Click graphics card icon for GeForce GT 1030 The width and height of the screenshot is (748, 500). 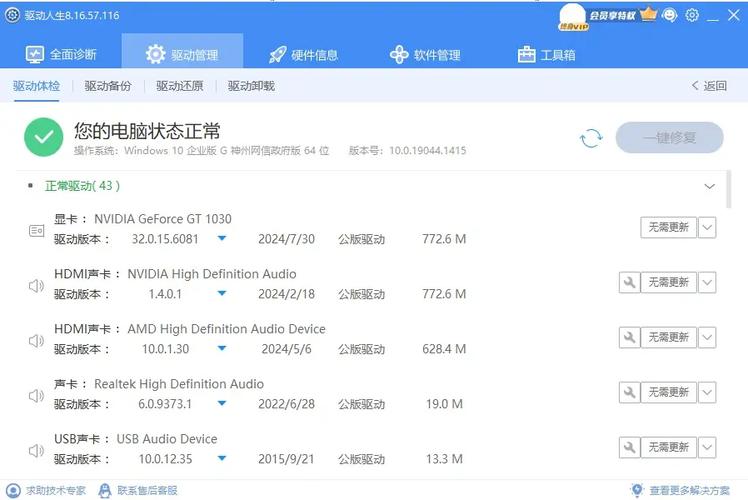click(37, 231)
